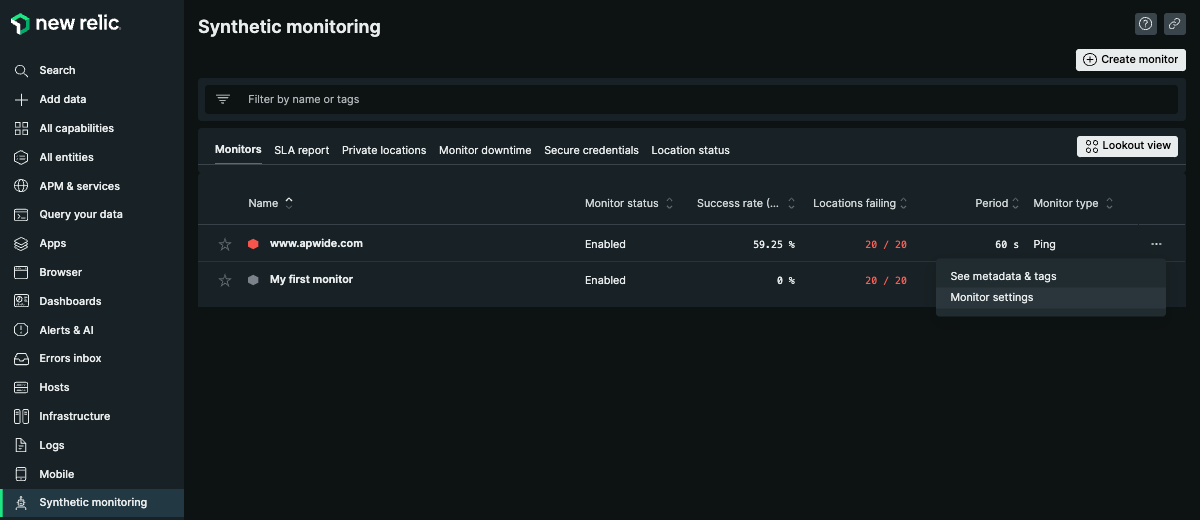Click the Infrastructure sidebar icon

pyautogui.click(x=21, y=416)
